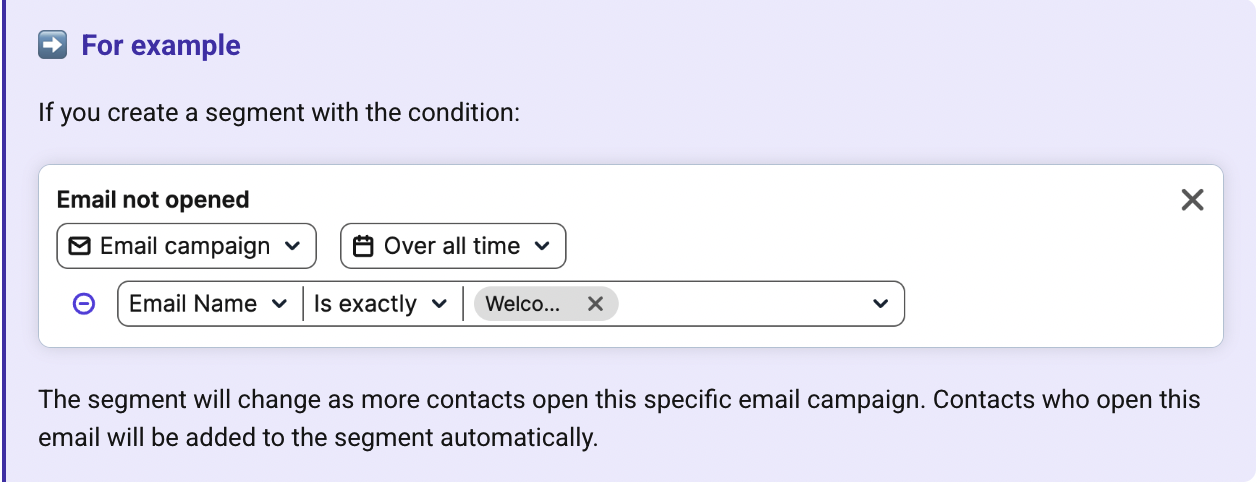Image resolution: width=1260 pixels, height=484 pixels.
Task: Click the For example heading
Action: 161,45
